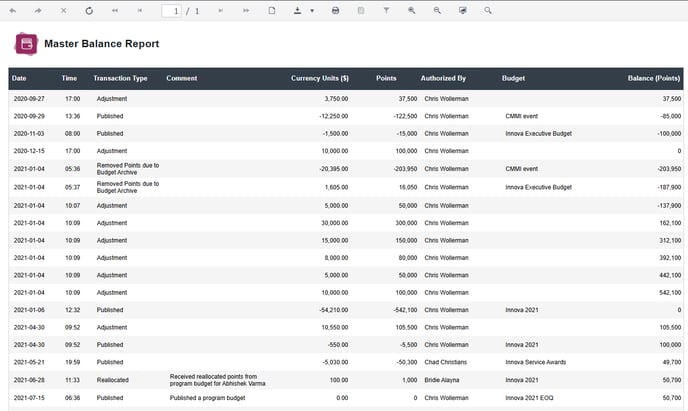Image resolution: width=688 pixels, height=411 pixels.
Task: Click Received reallocated points comment text
Action: pos(218,380)
